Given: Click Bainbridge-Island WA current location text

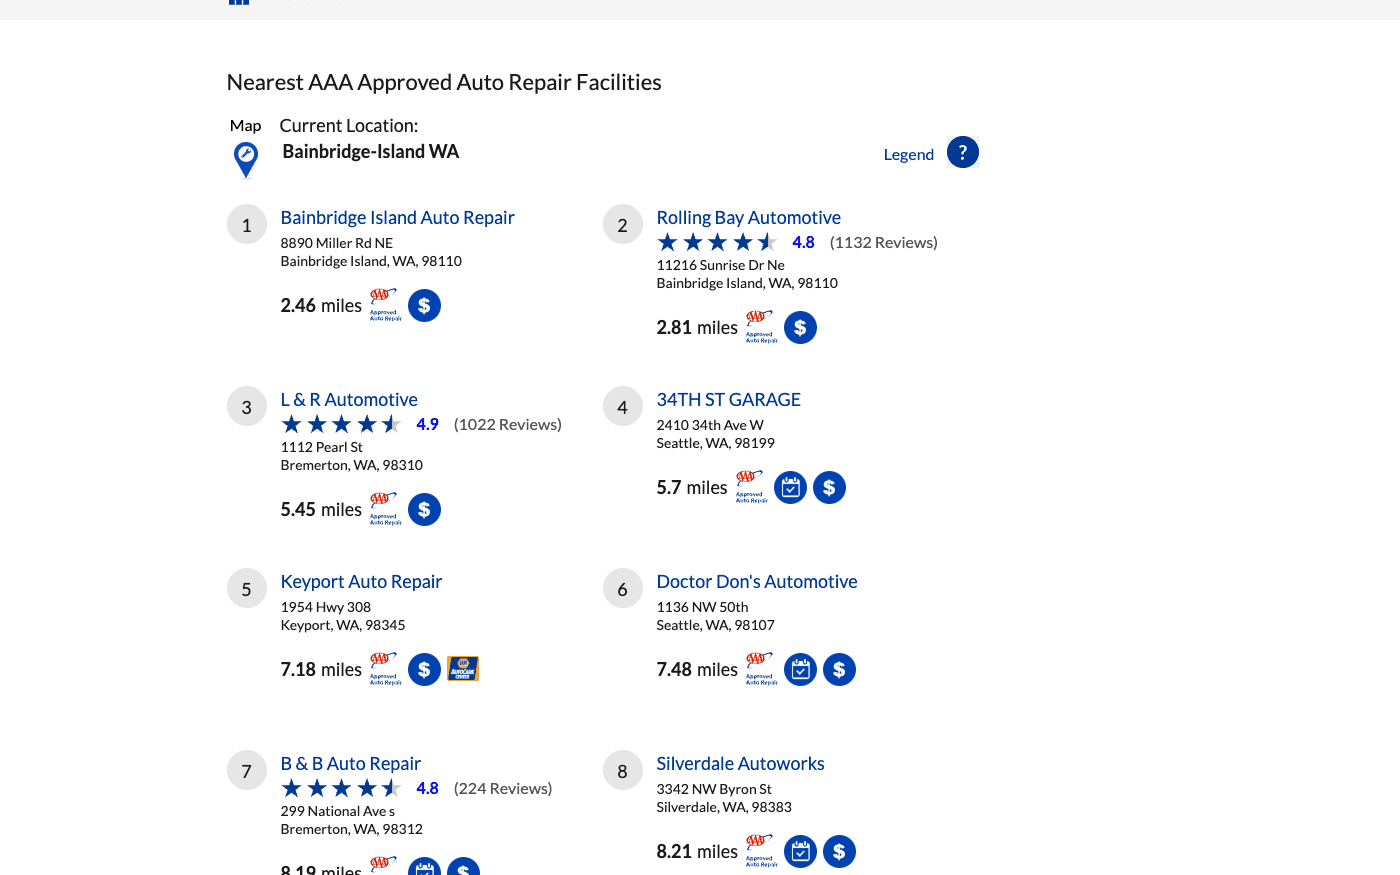Looking at the screenshot, I should pos(370,151).
